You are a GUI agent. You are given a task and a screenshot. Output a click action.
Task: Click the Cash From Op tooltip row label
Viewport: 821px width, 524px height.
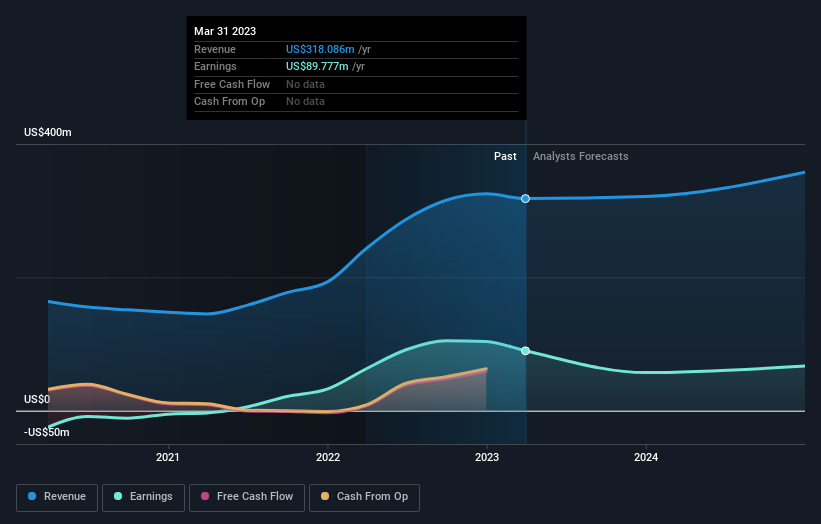pos(229,102)
